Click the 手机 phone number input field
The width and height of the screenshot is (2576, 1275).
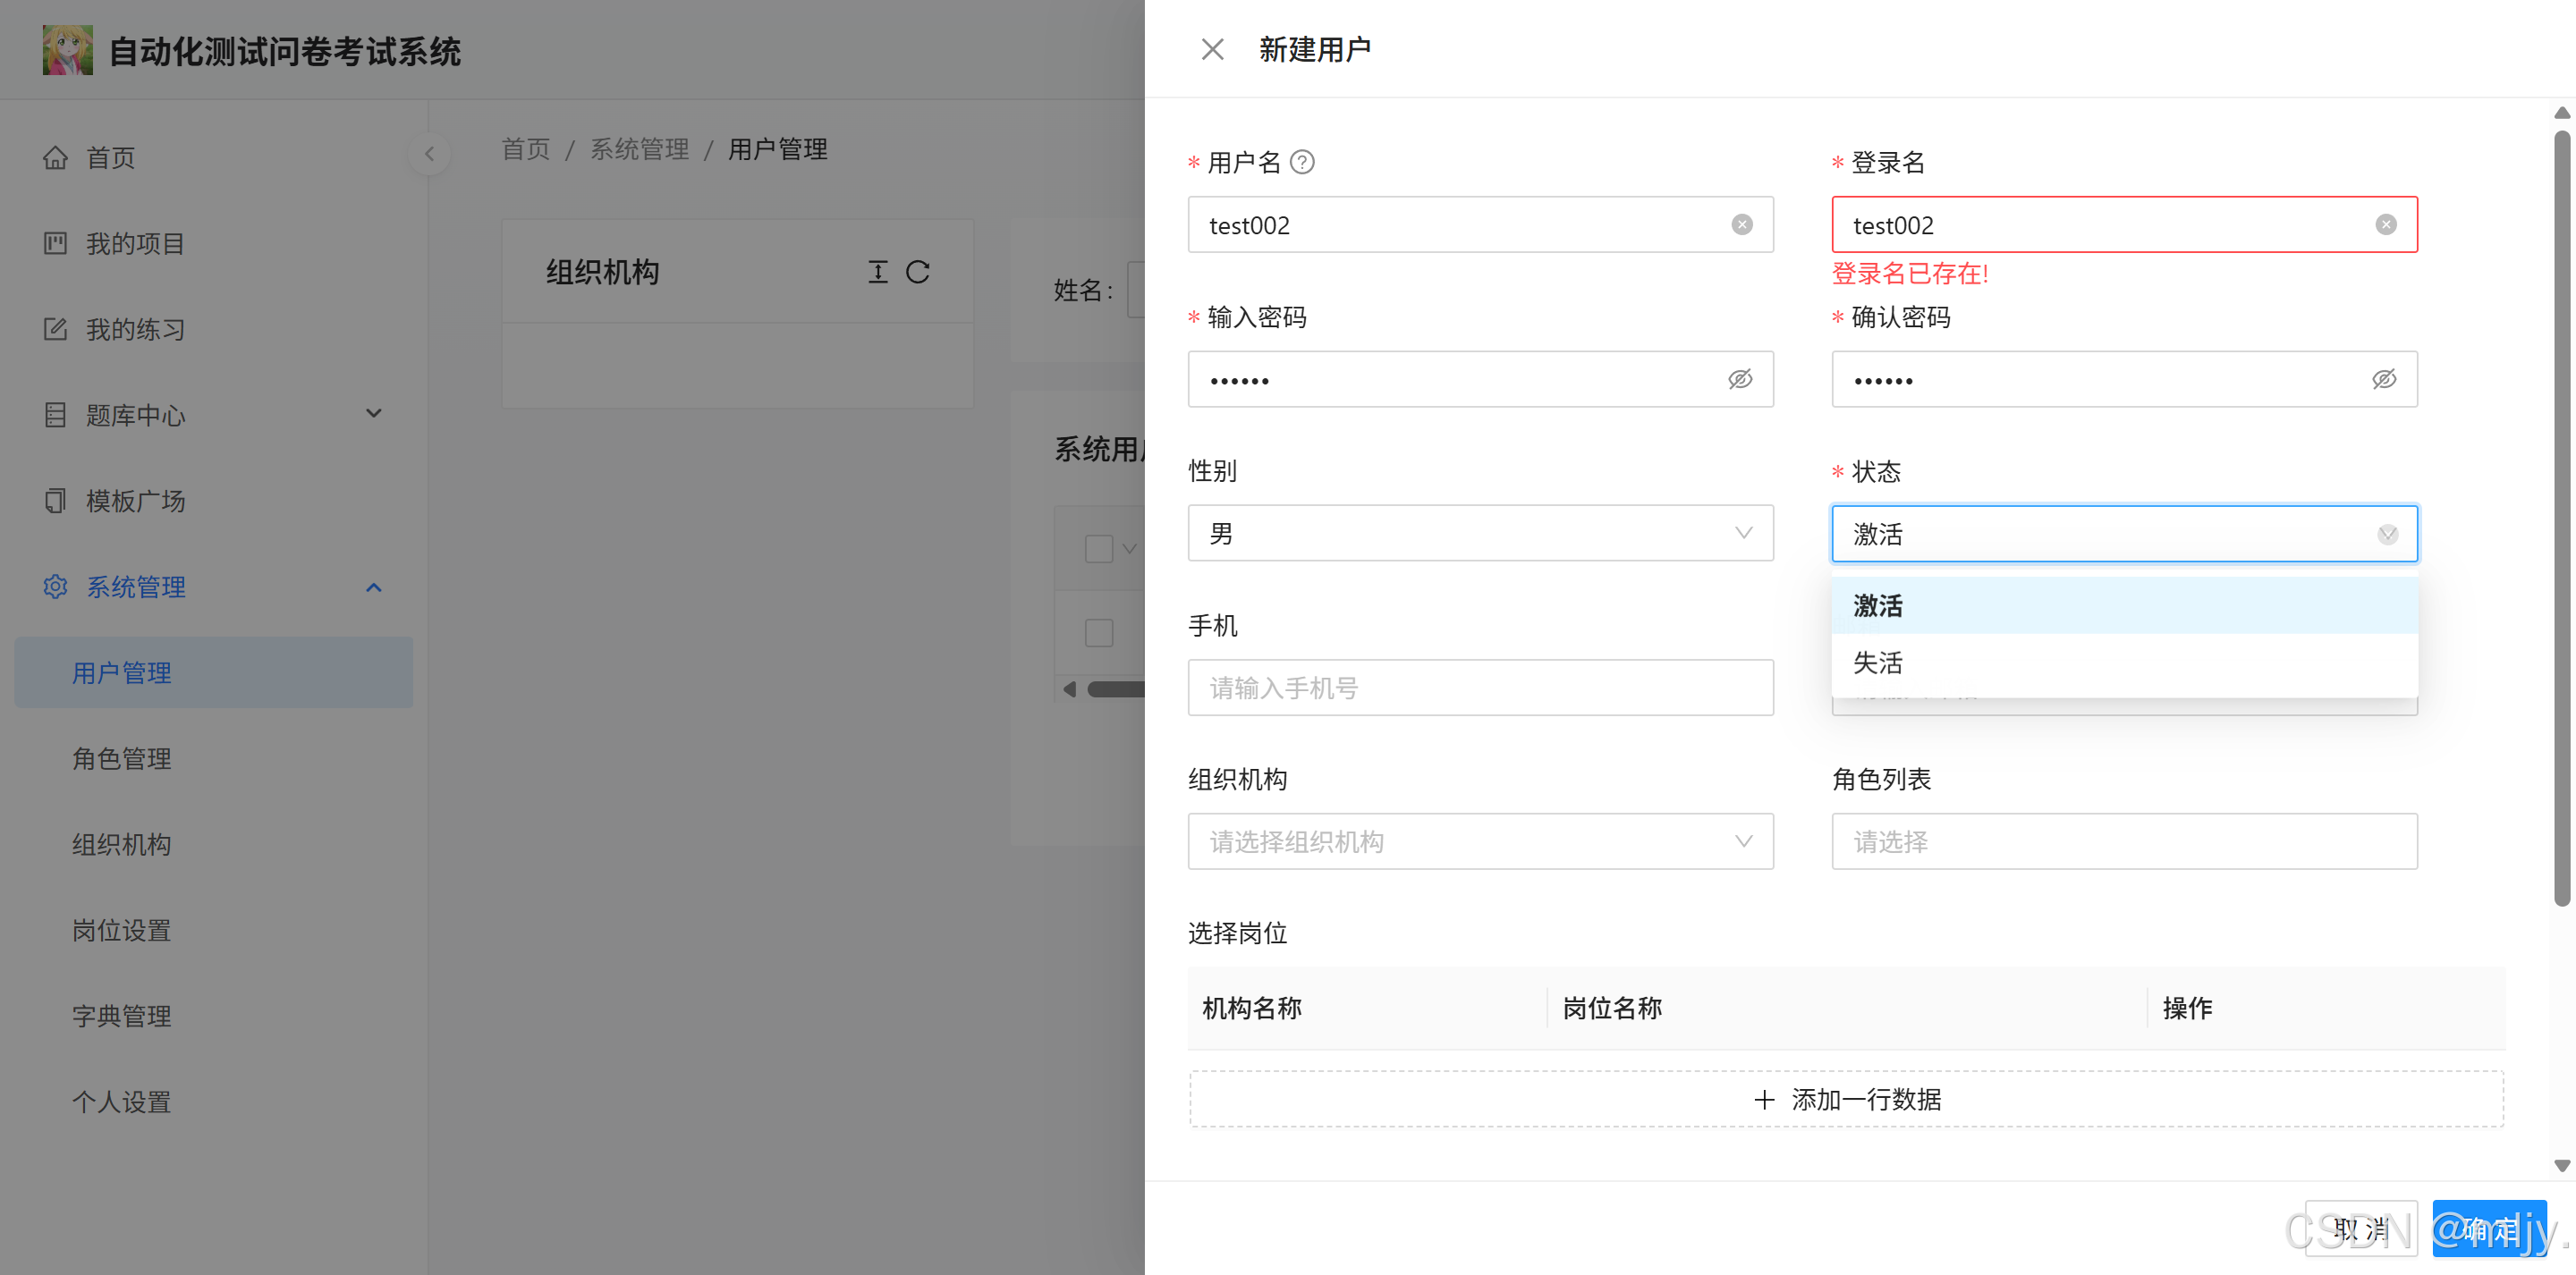tap(1480, 687)
